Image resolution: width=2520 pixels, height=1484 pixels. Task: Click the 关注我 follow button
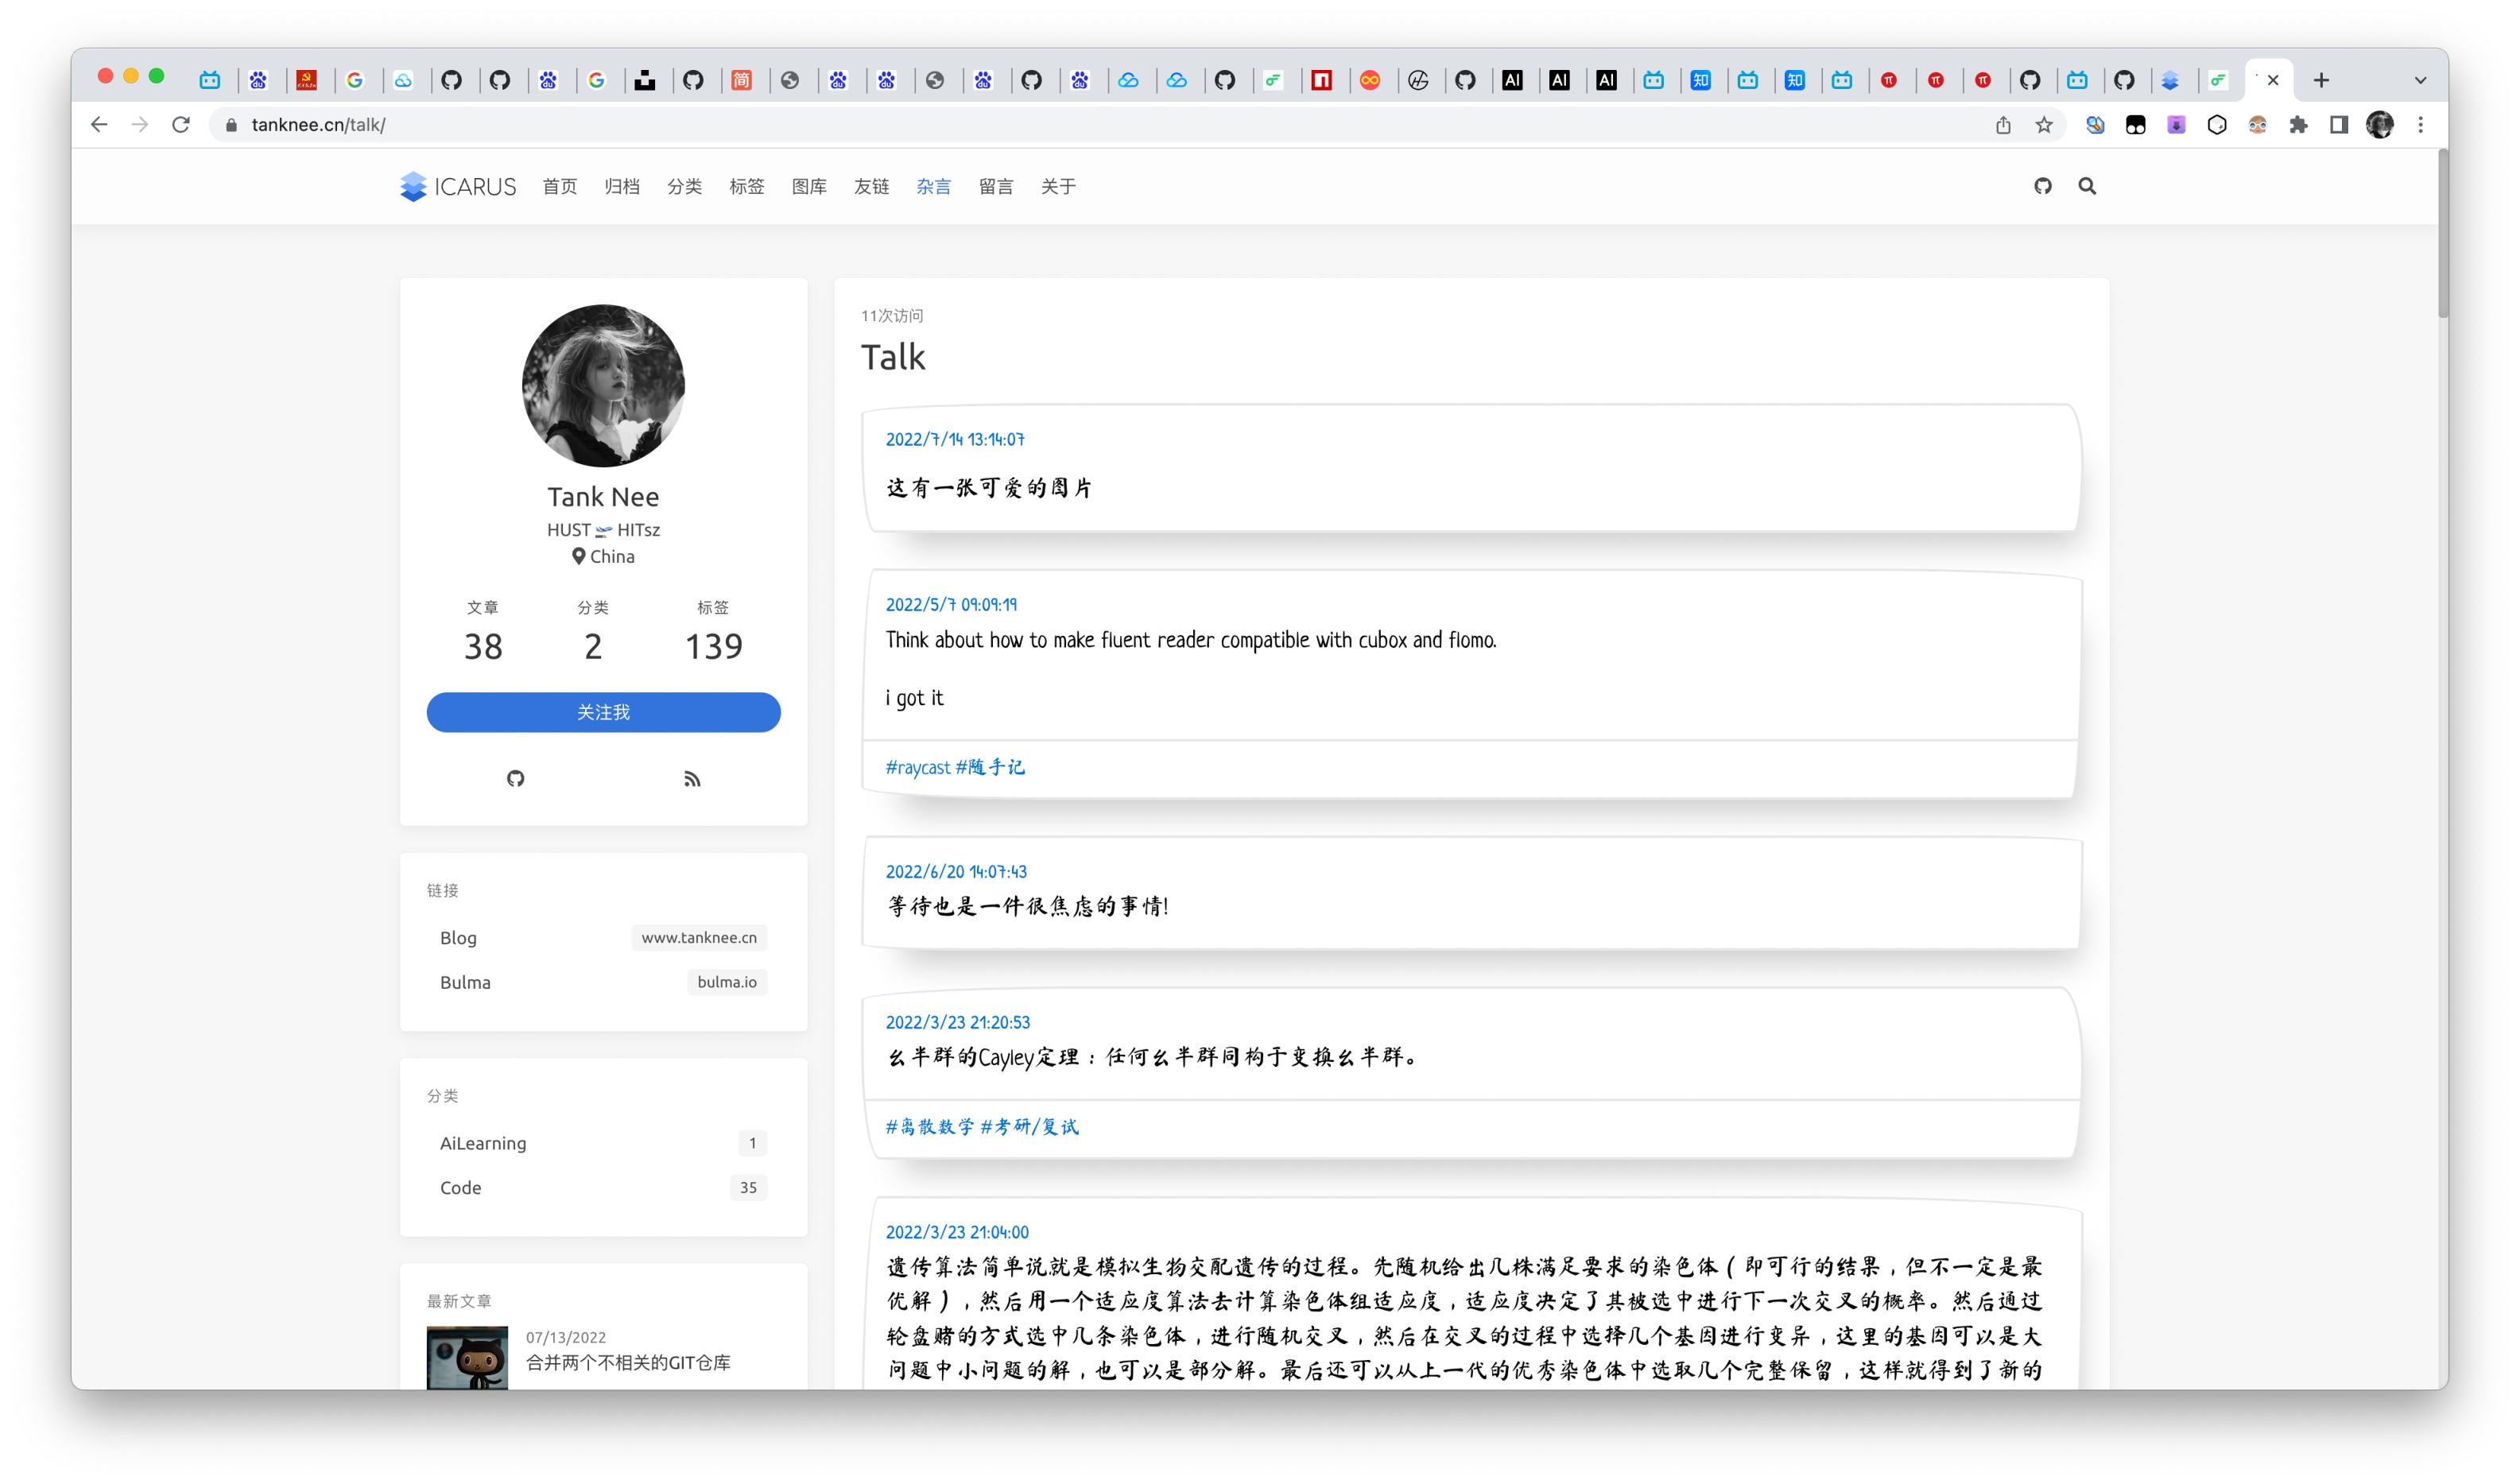603,712
